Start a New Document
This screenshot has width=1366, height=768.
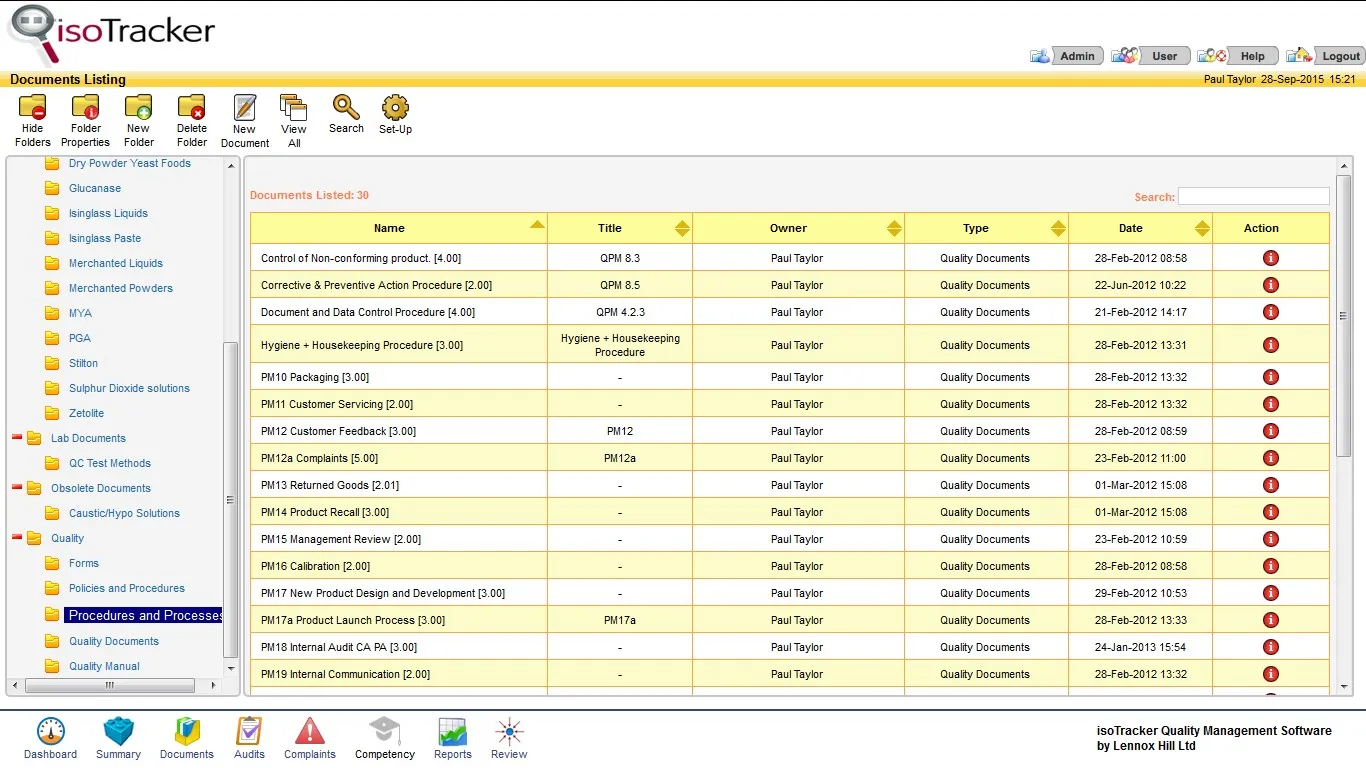point(244,118)
